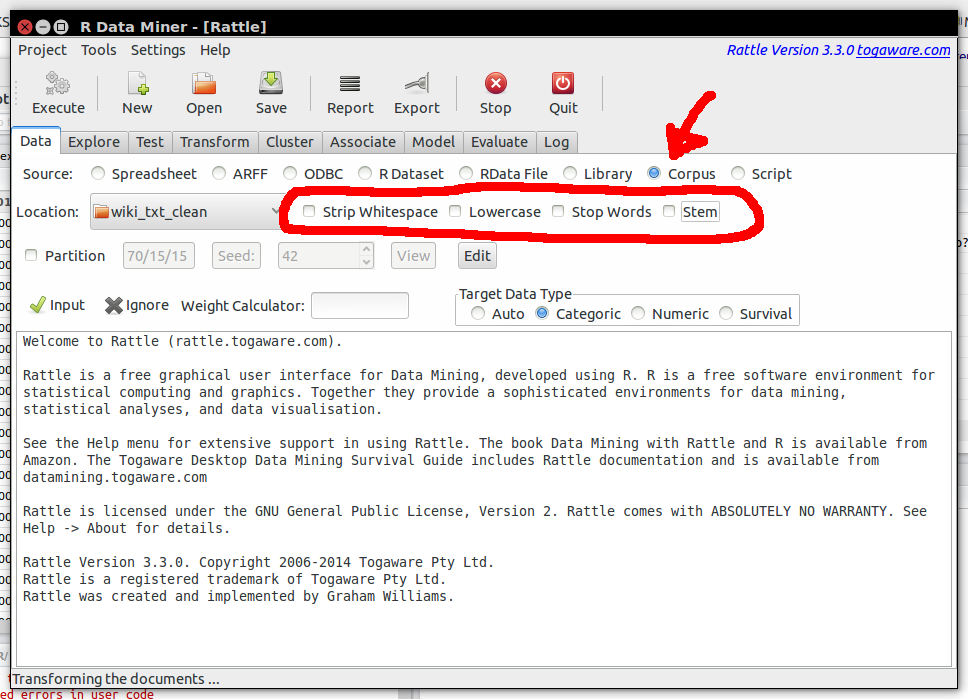Select the Library source radio button
The image size is (968, 699).
(570, 174)
